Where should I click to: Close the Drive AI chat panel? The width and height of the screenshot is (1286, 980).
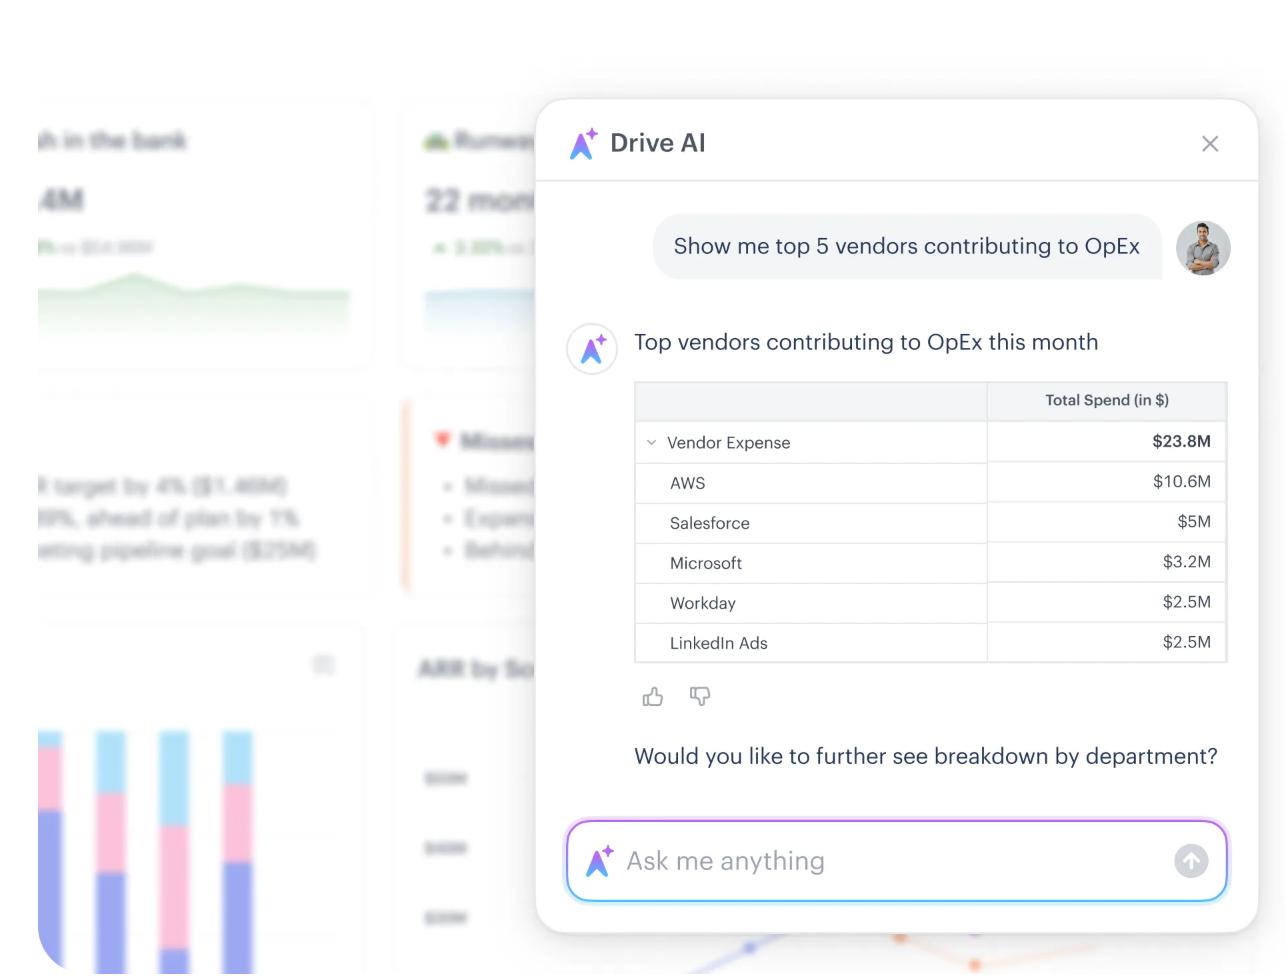(1210, 143)
